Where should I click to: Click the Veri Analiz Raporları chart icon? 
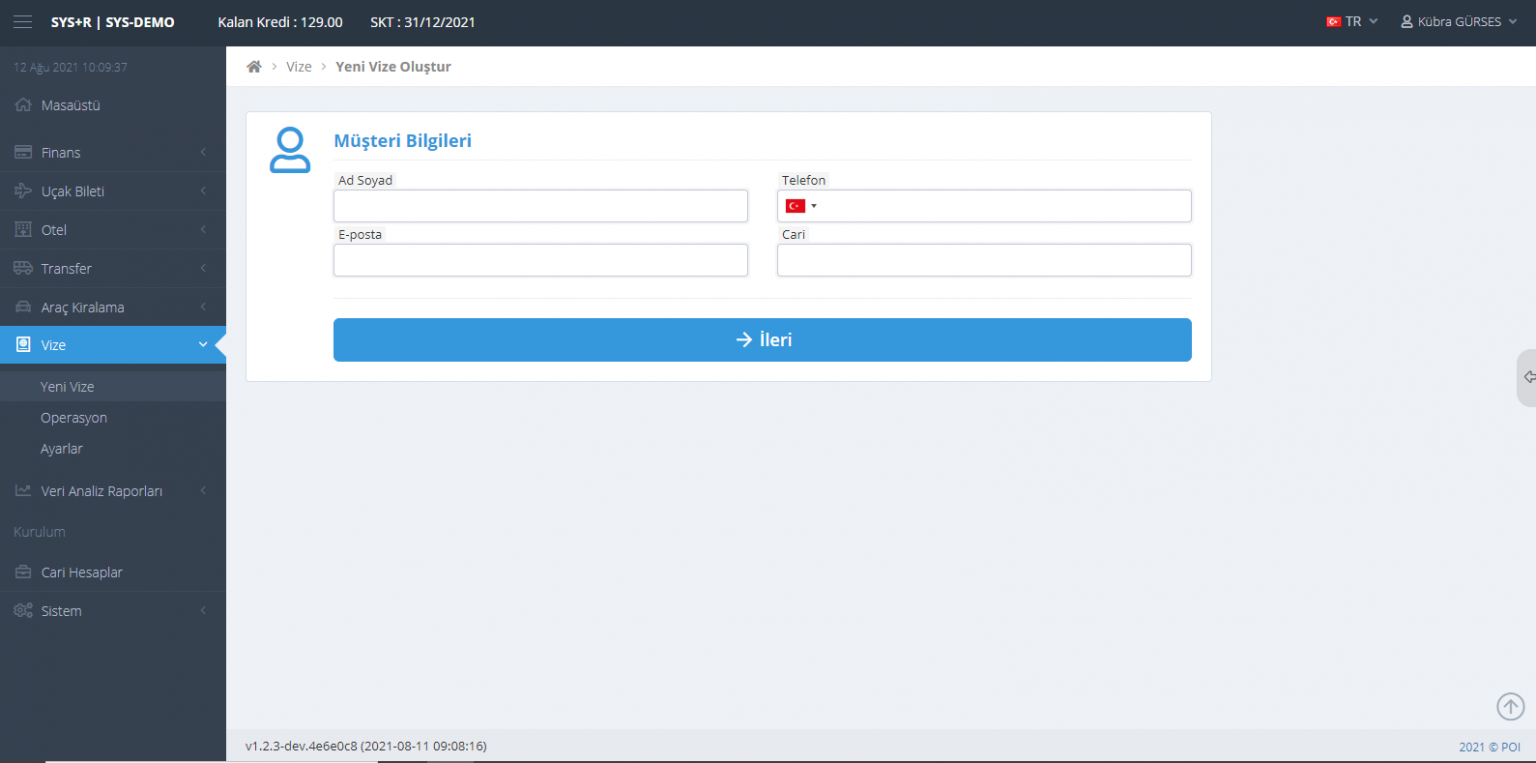23,491
